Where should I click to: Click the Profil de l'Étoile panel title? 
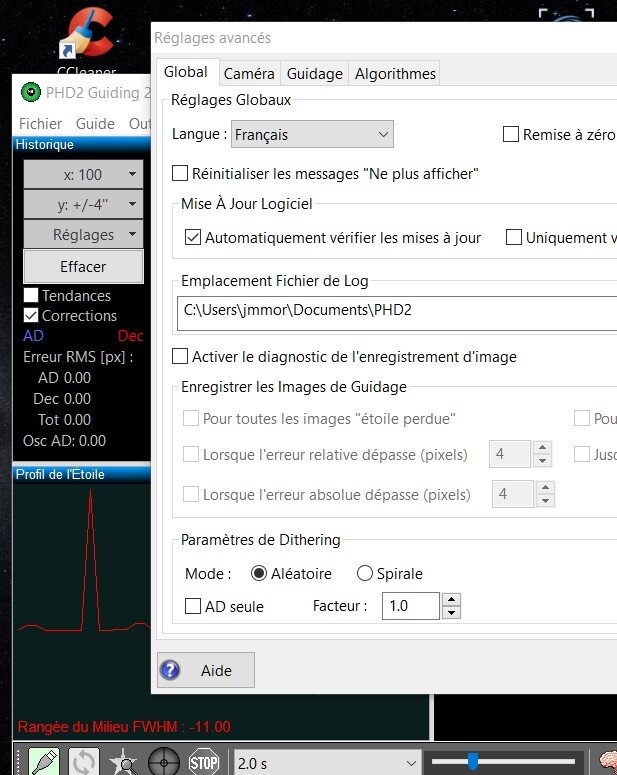pyautogui.click(x=82, y=474)
